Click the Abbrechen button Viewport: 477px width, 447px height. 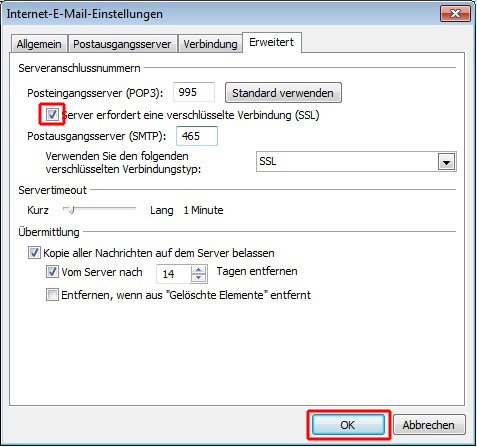(429, 425)
